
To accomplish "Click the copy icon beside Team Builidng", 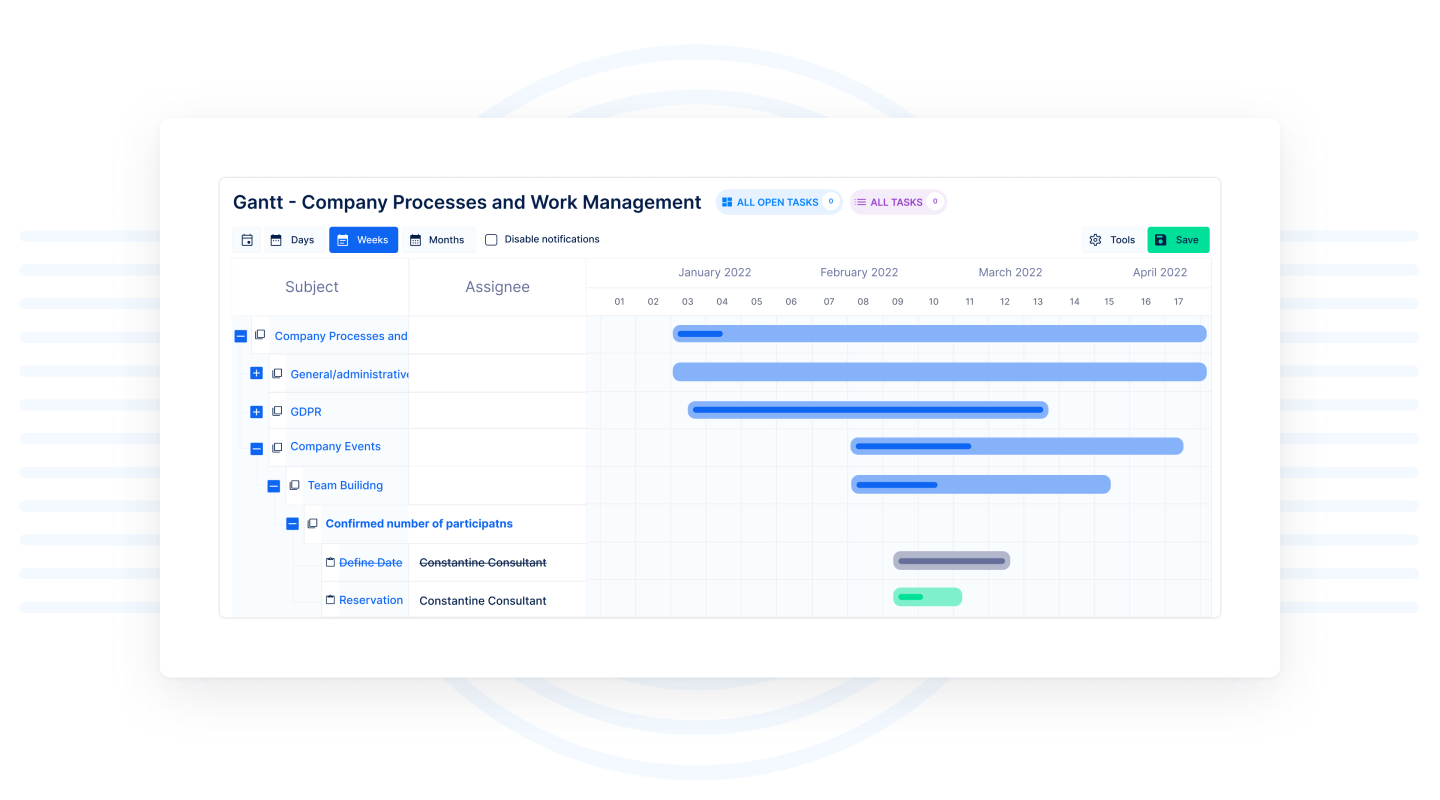I will (294, 485).
